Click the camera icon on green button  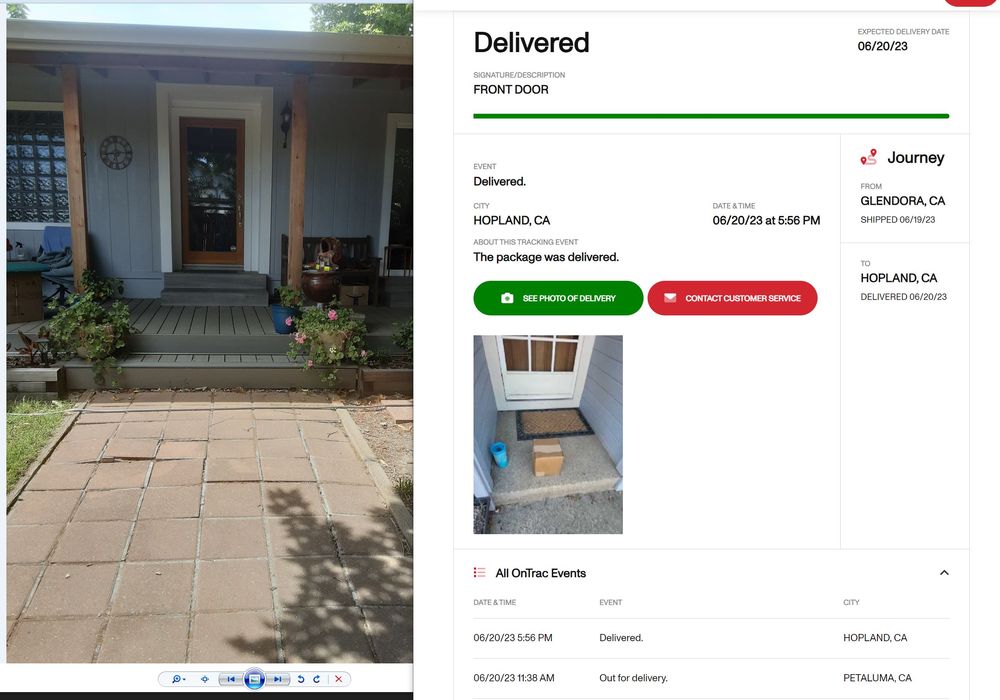507,298
